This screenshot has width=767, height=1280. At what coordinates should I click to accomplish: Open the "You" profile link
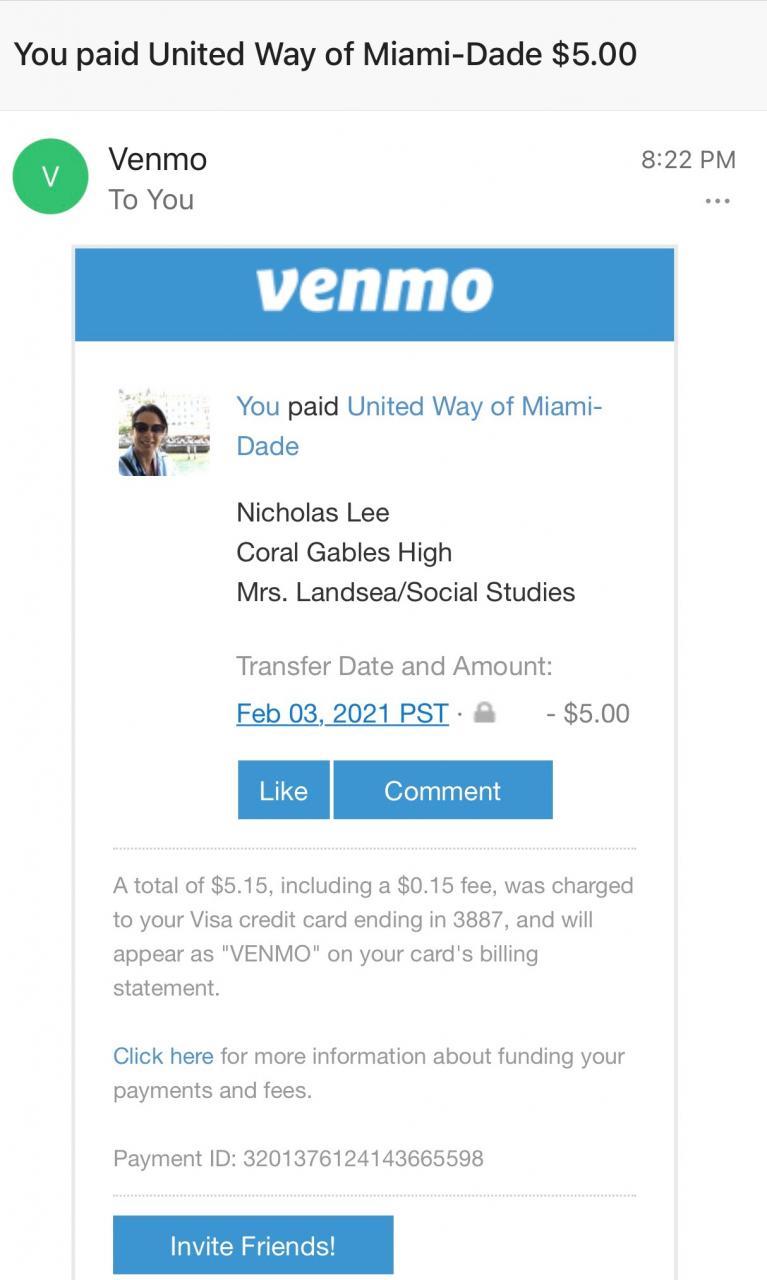[258, 406]
